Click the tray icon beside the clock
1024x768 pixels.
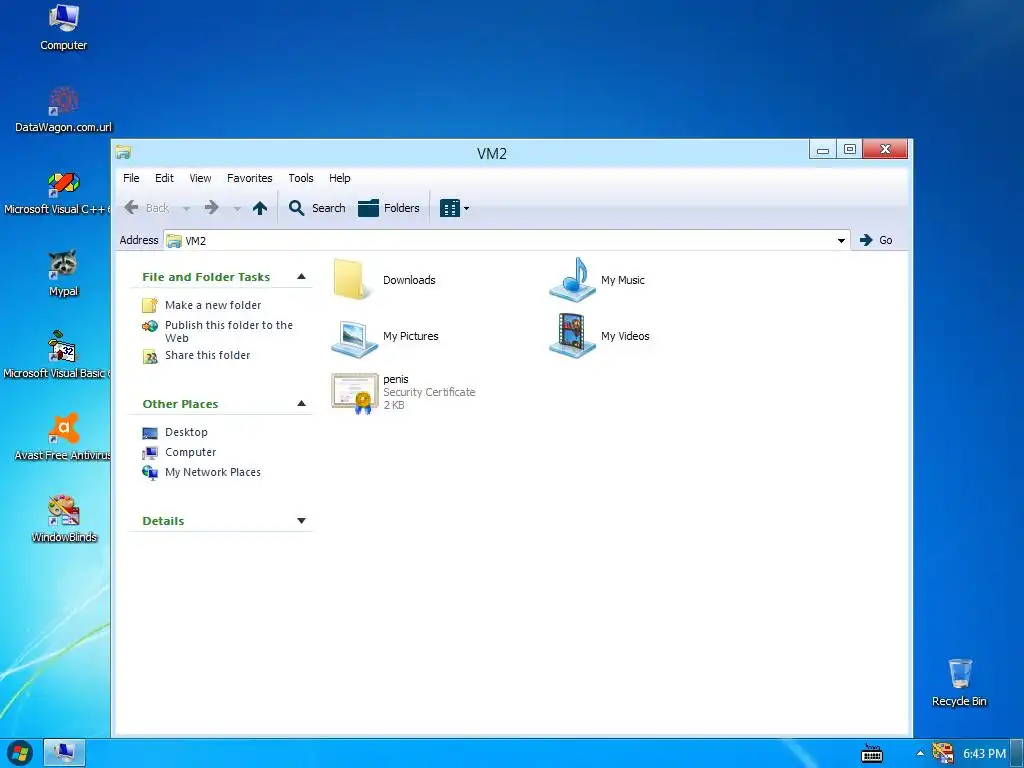click(x=942, y=753)
